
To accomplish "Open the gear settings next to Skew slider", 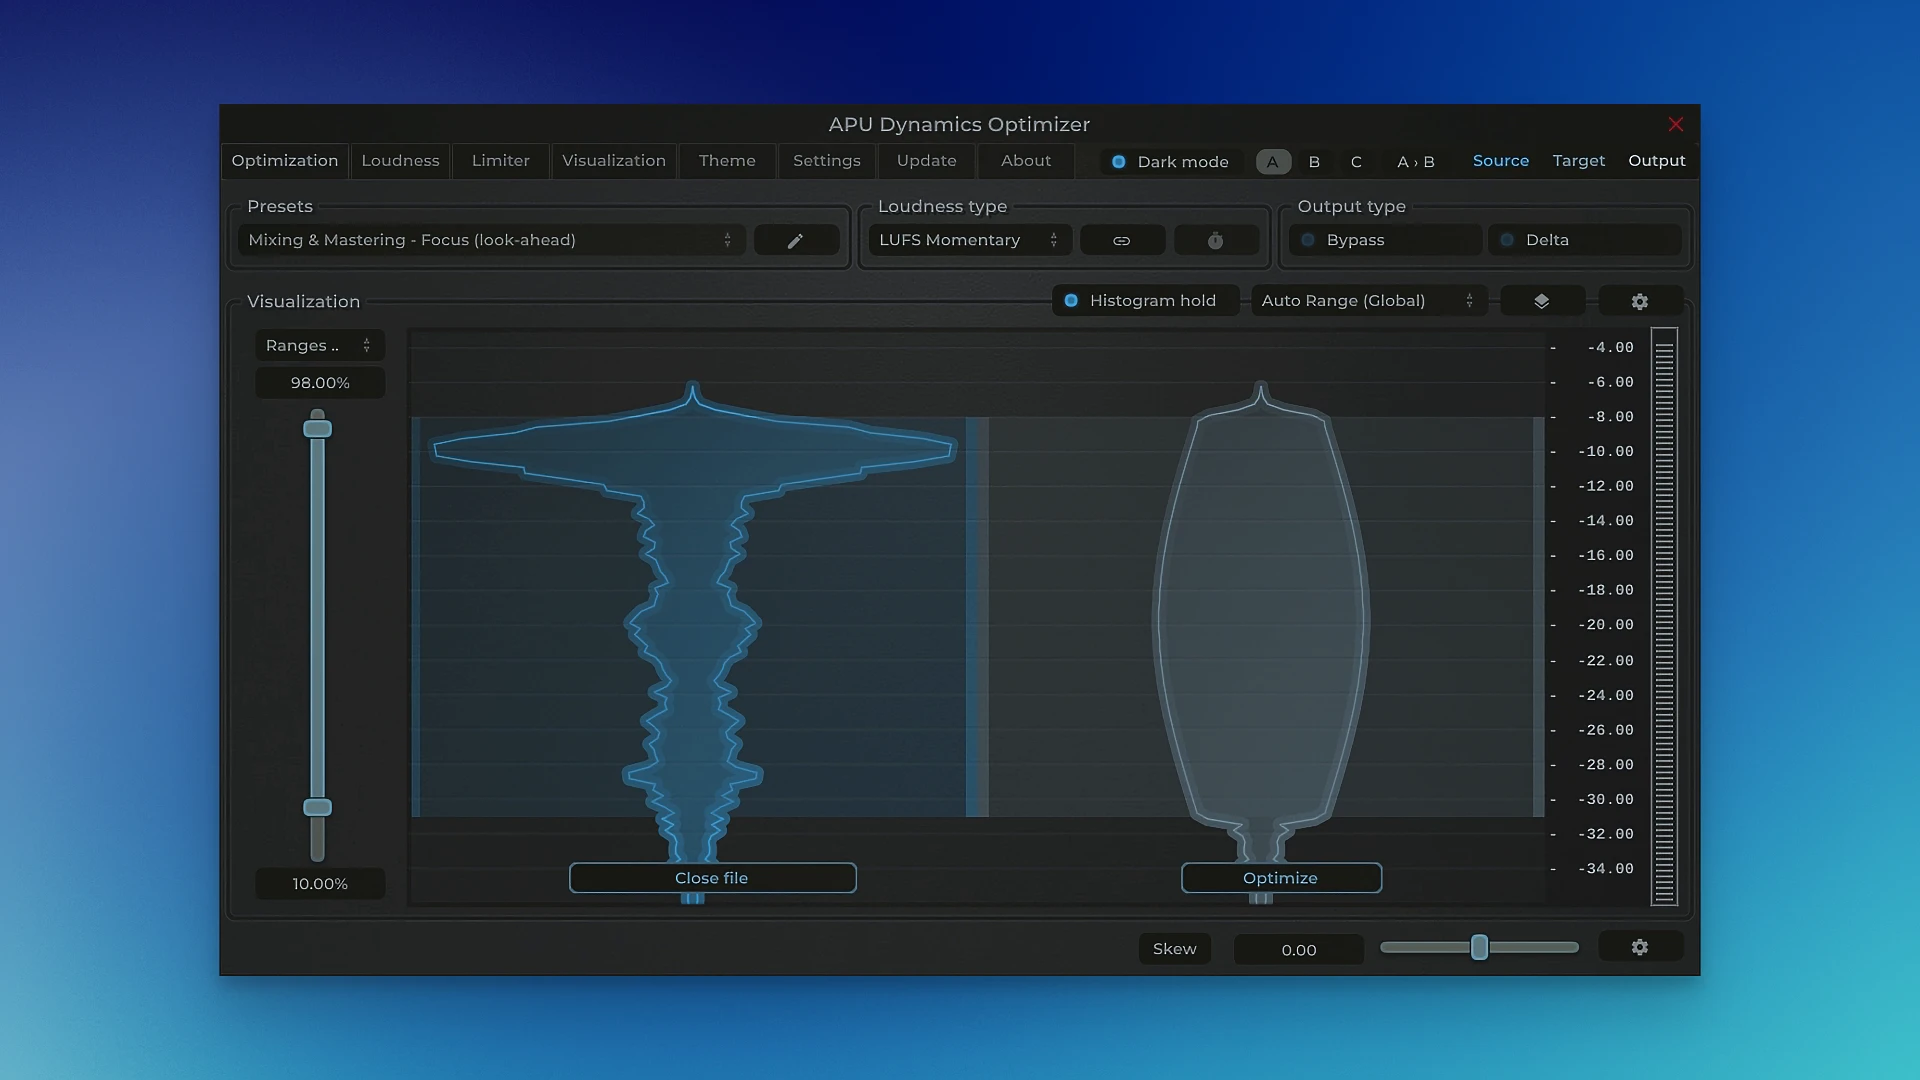I will (x=1639, y=947).
